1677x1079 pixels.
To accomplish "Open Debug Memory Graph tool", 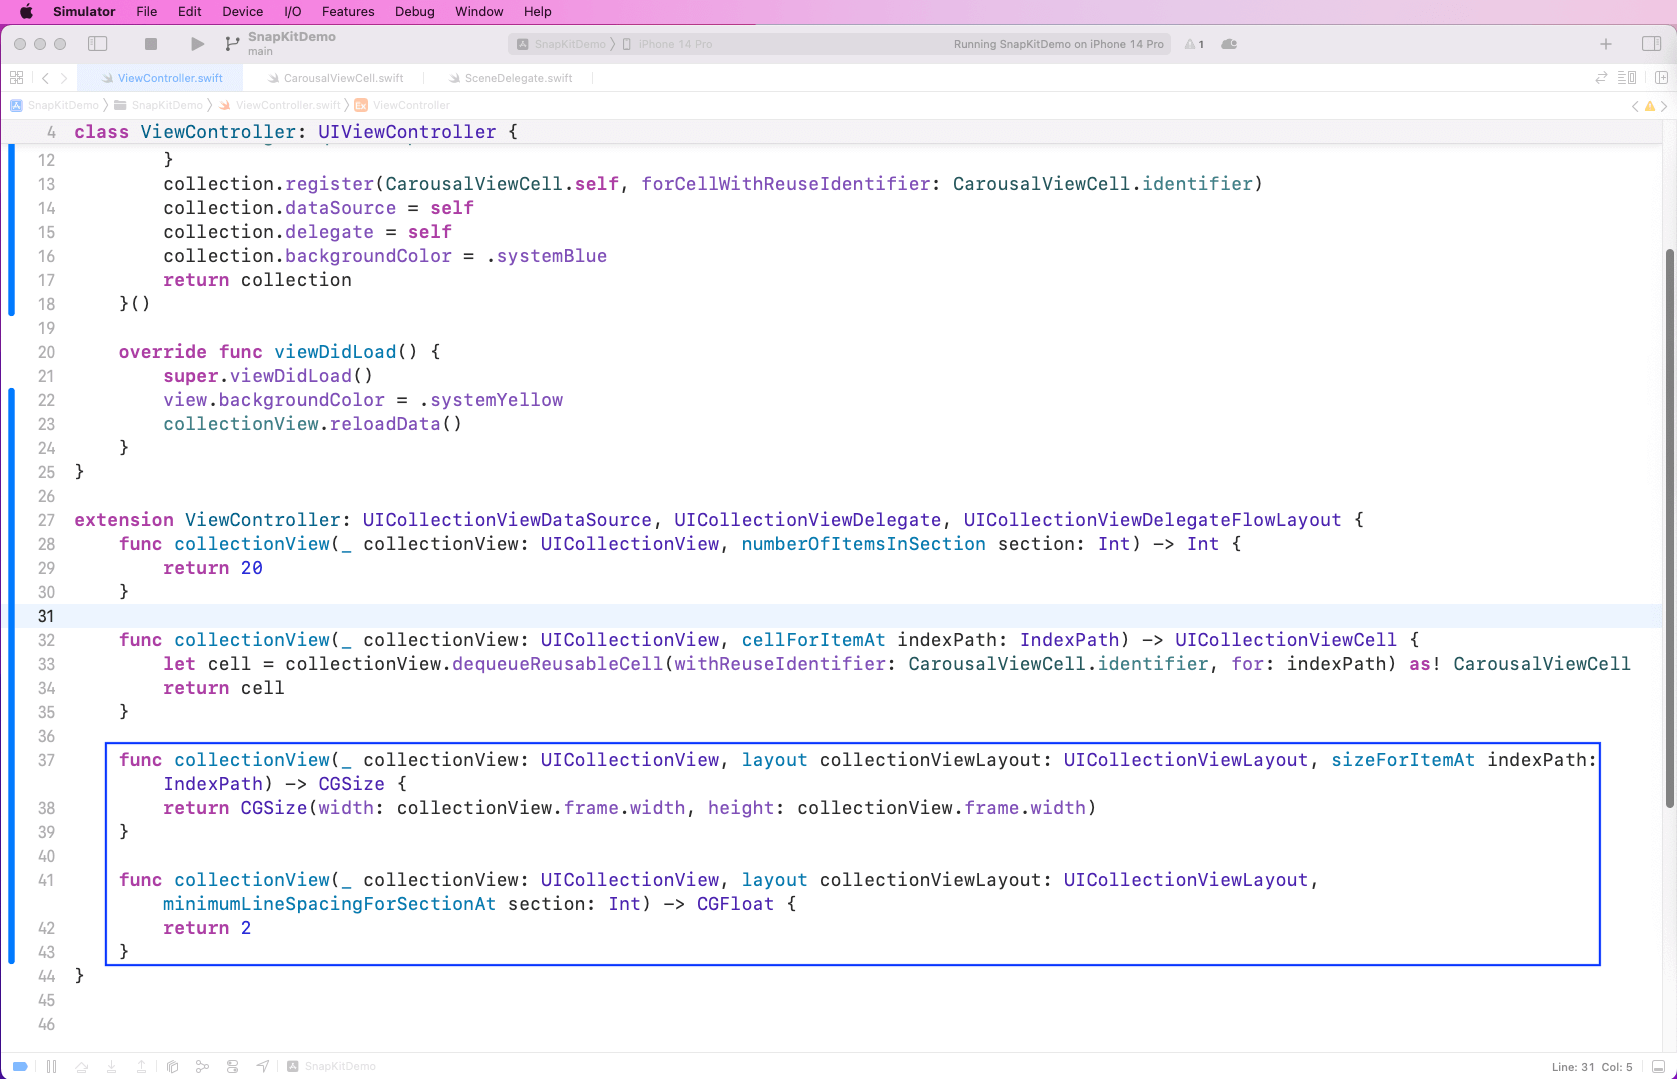I will pyautogui.click(x=202, y=1067).
